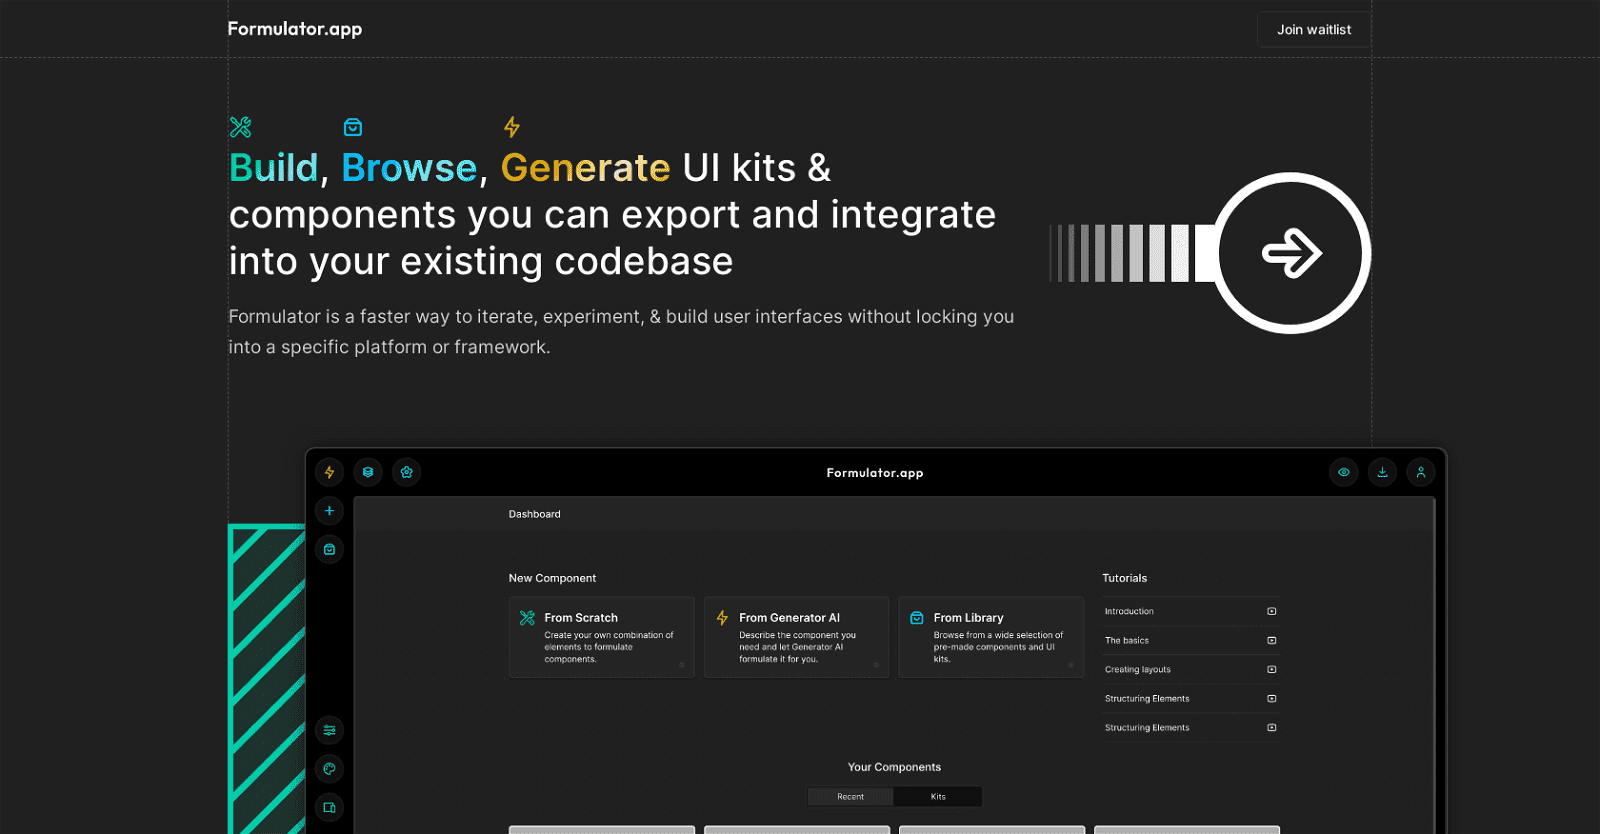The image size is (1600, 834).
Task: Open the user profile icon
Action: 1420,472
